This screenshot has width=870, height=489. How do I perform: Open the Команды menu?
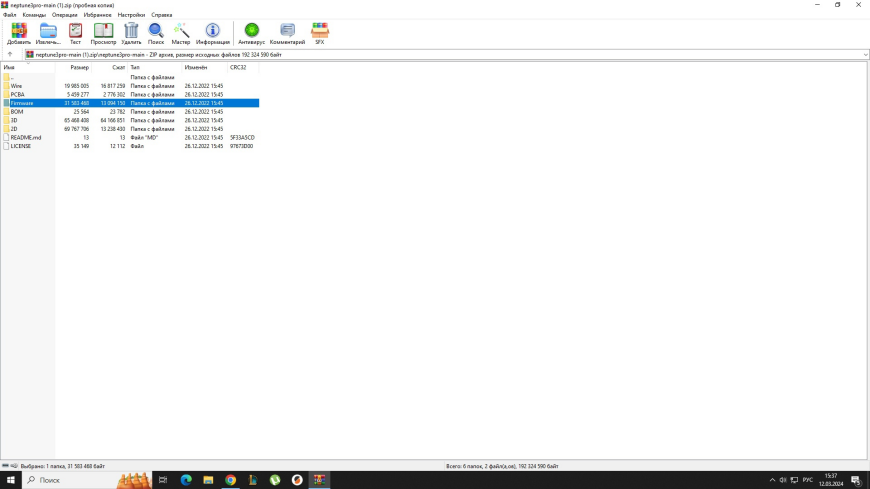(x=34, y=15)
